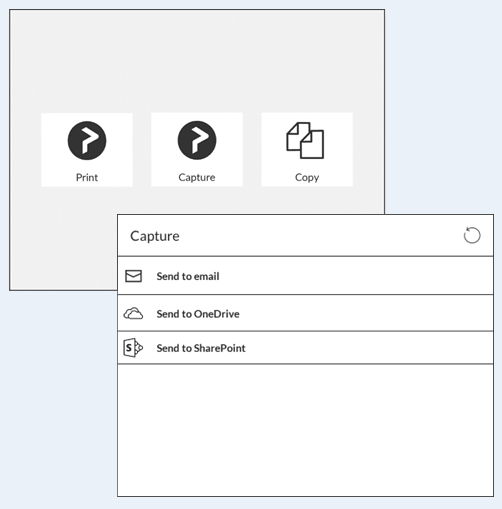This screenshot has height=509, width=502.
Task: Tap the round PaperCut logo above Print
Action: coord(87,140)
